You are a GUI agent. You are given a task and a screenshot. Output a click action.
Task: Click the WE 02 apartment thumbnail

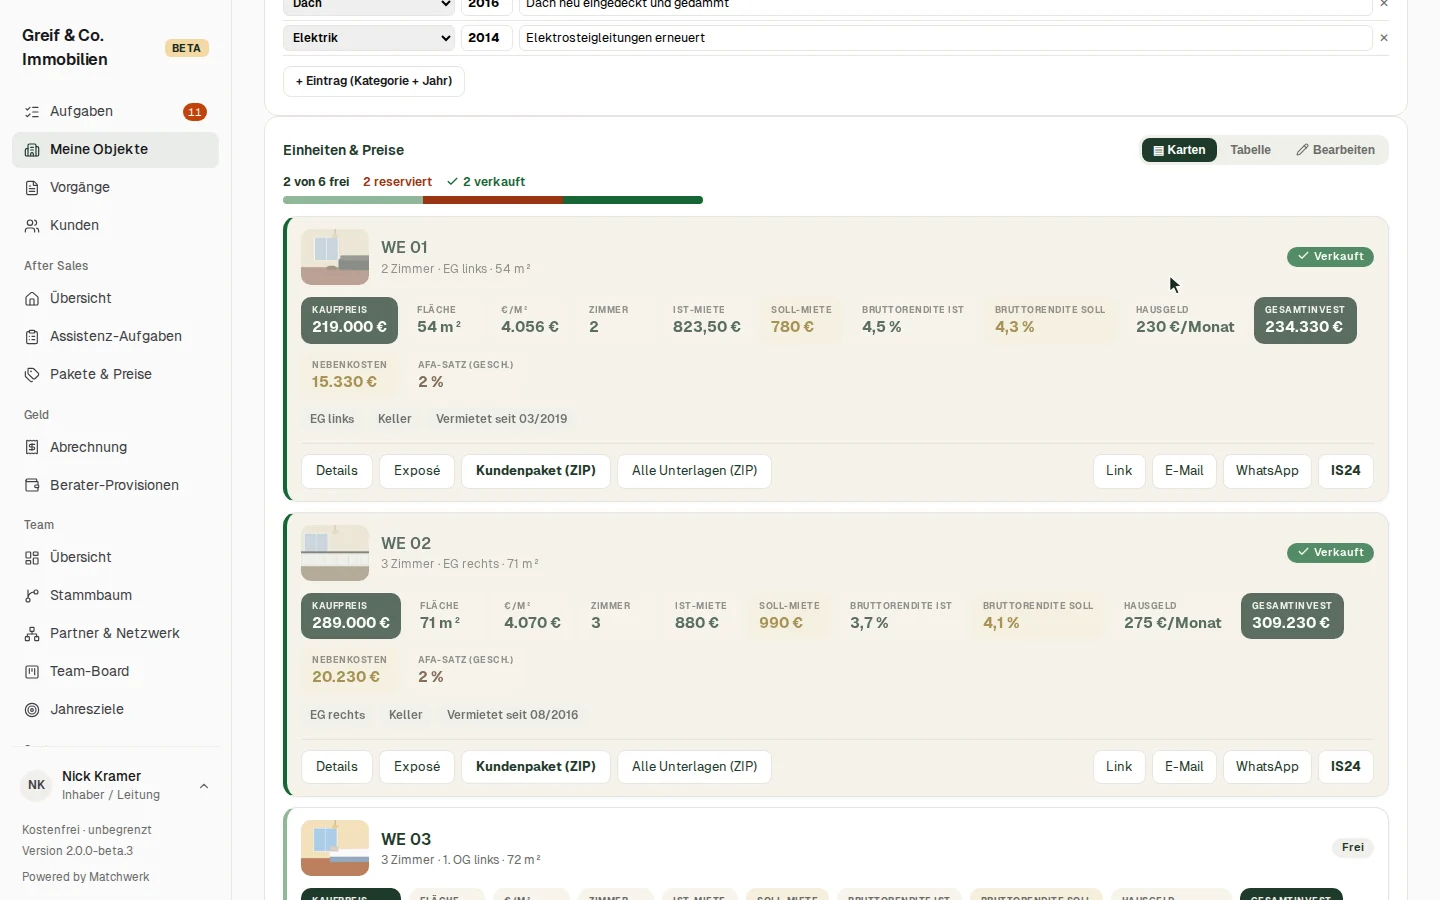click(x=335, y=553)
